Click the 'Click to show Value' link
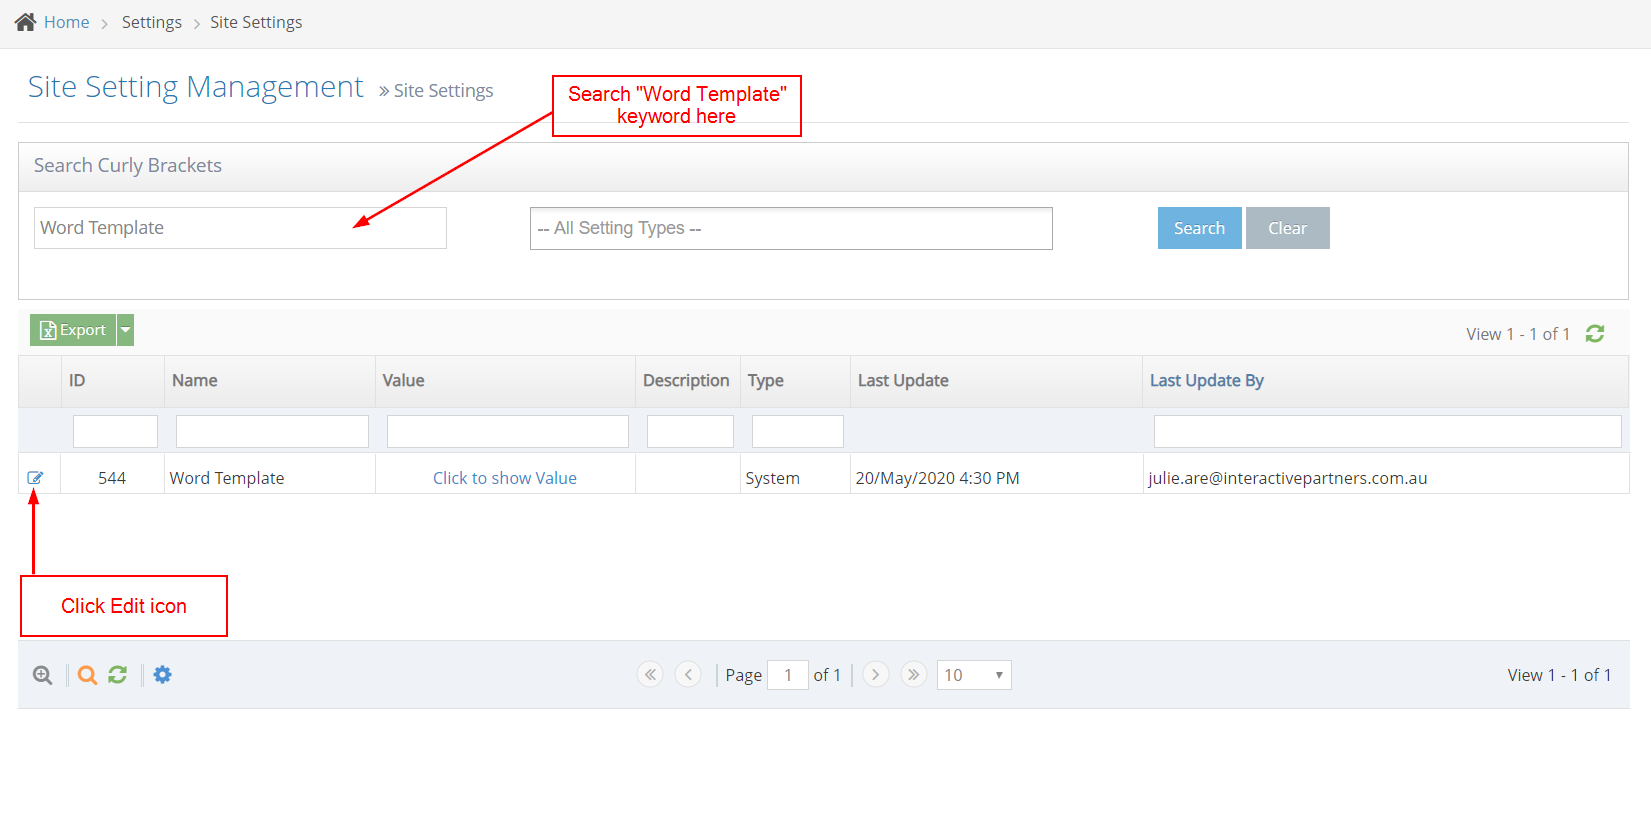Screen dimensions: 1651x829 coord(504,478)
